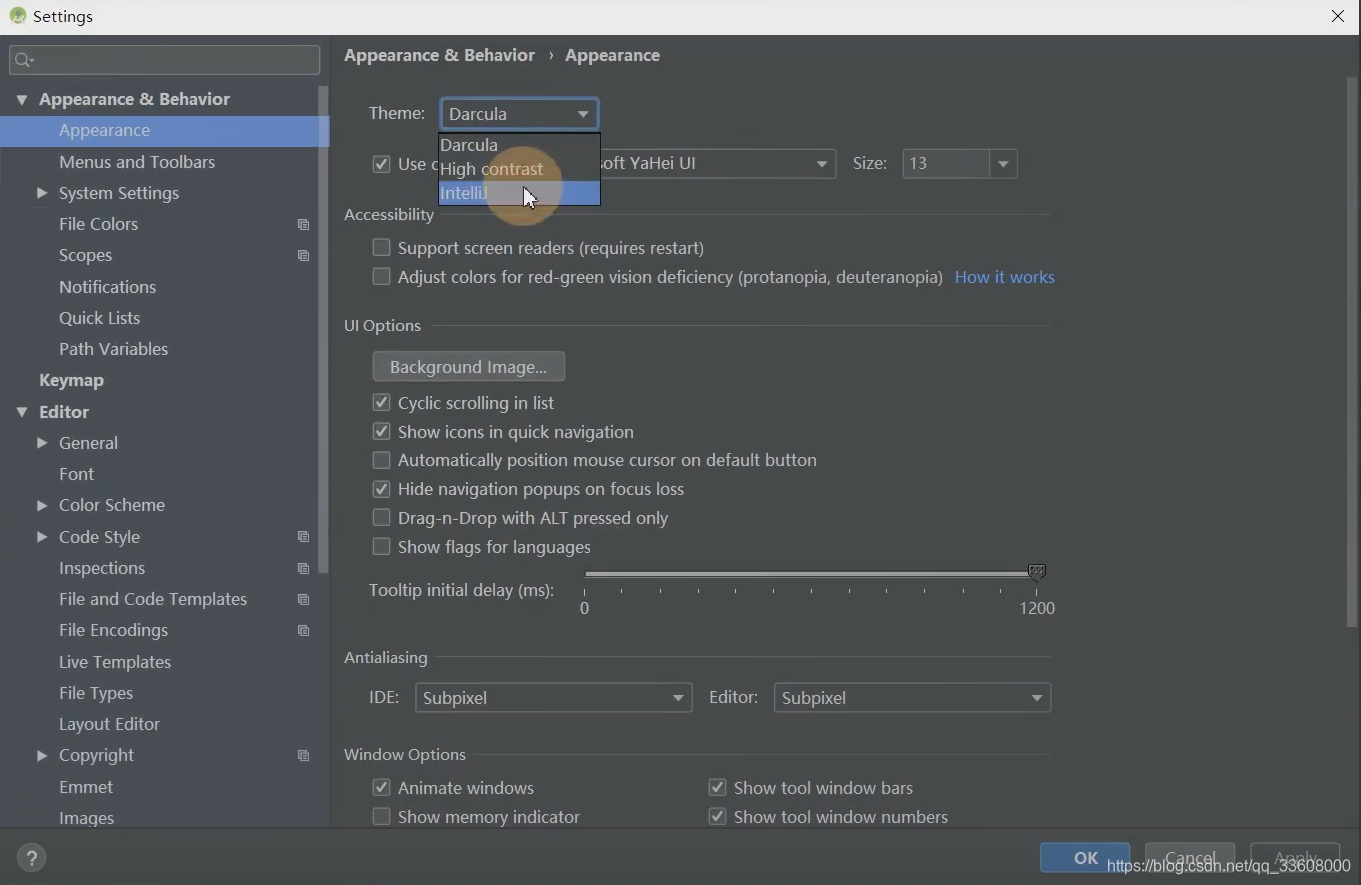
Task: Click the Android Studio logo in title bar
Action: click(x=17, y=16)
